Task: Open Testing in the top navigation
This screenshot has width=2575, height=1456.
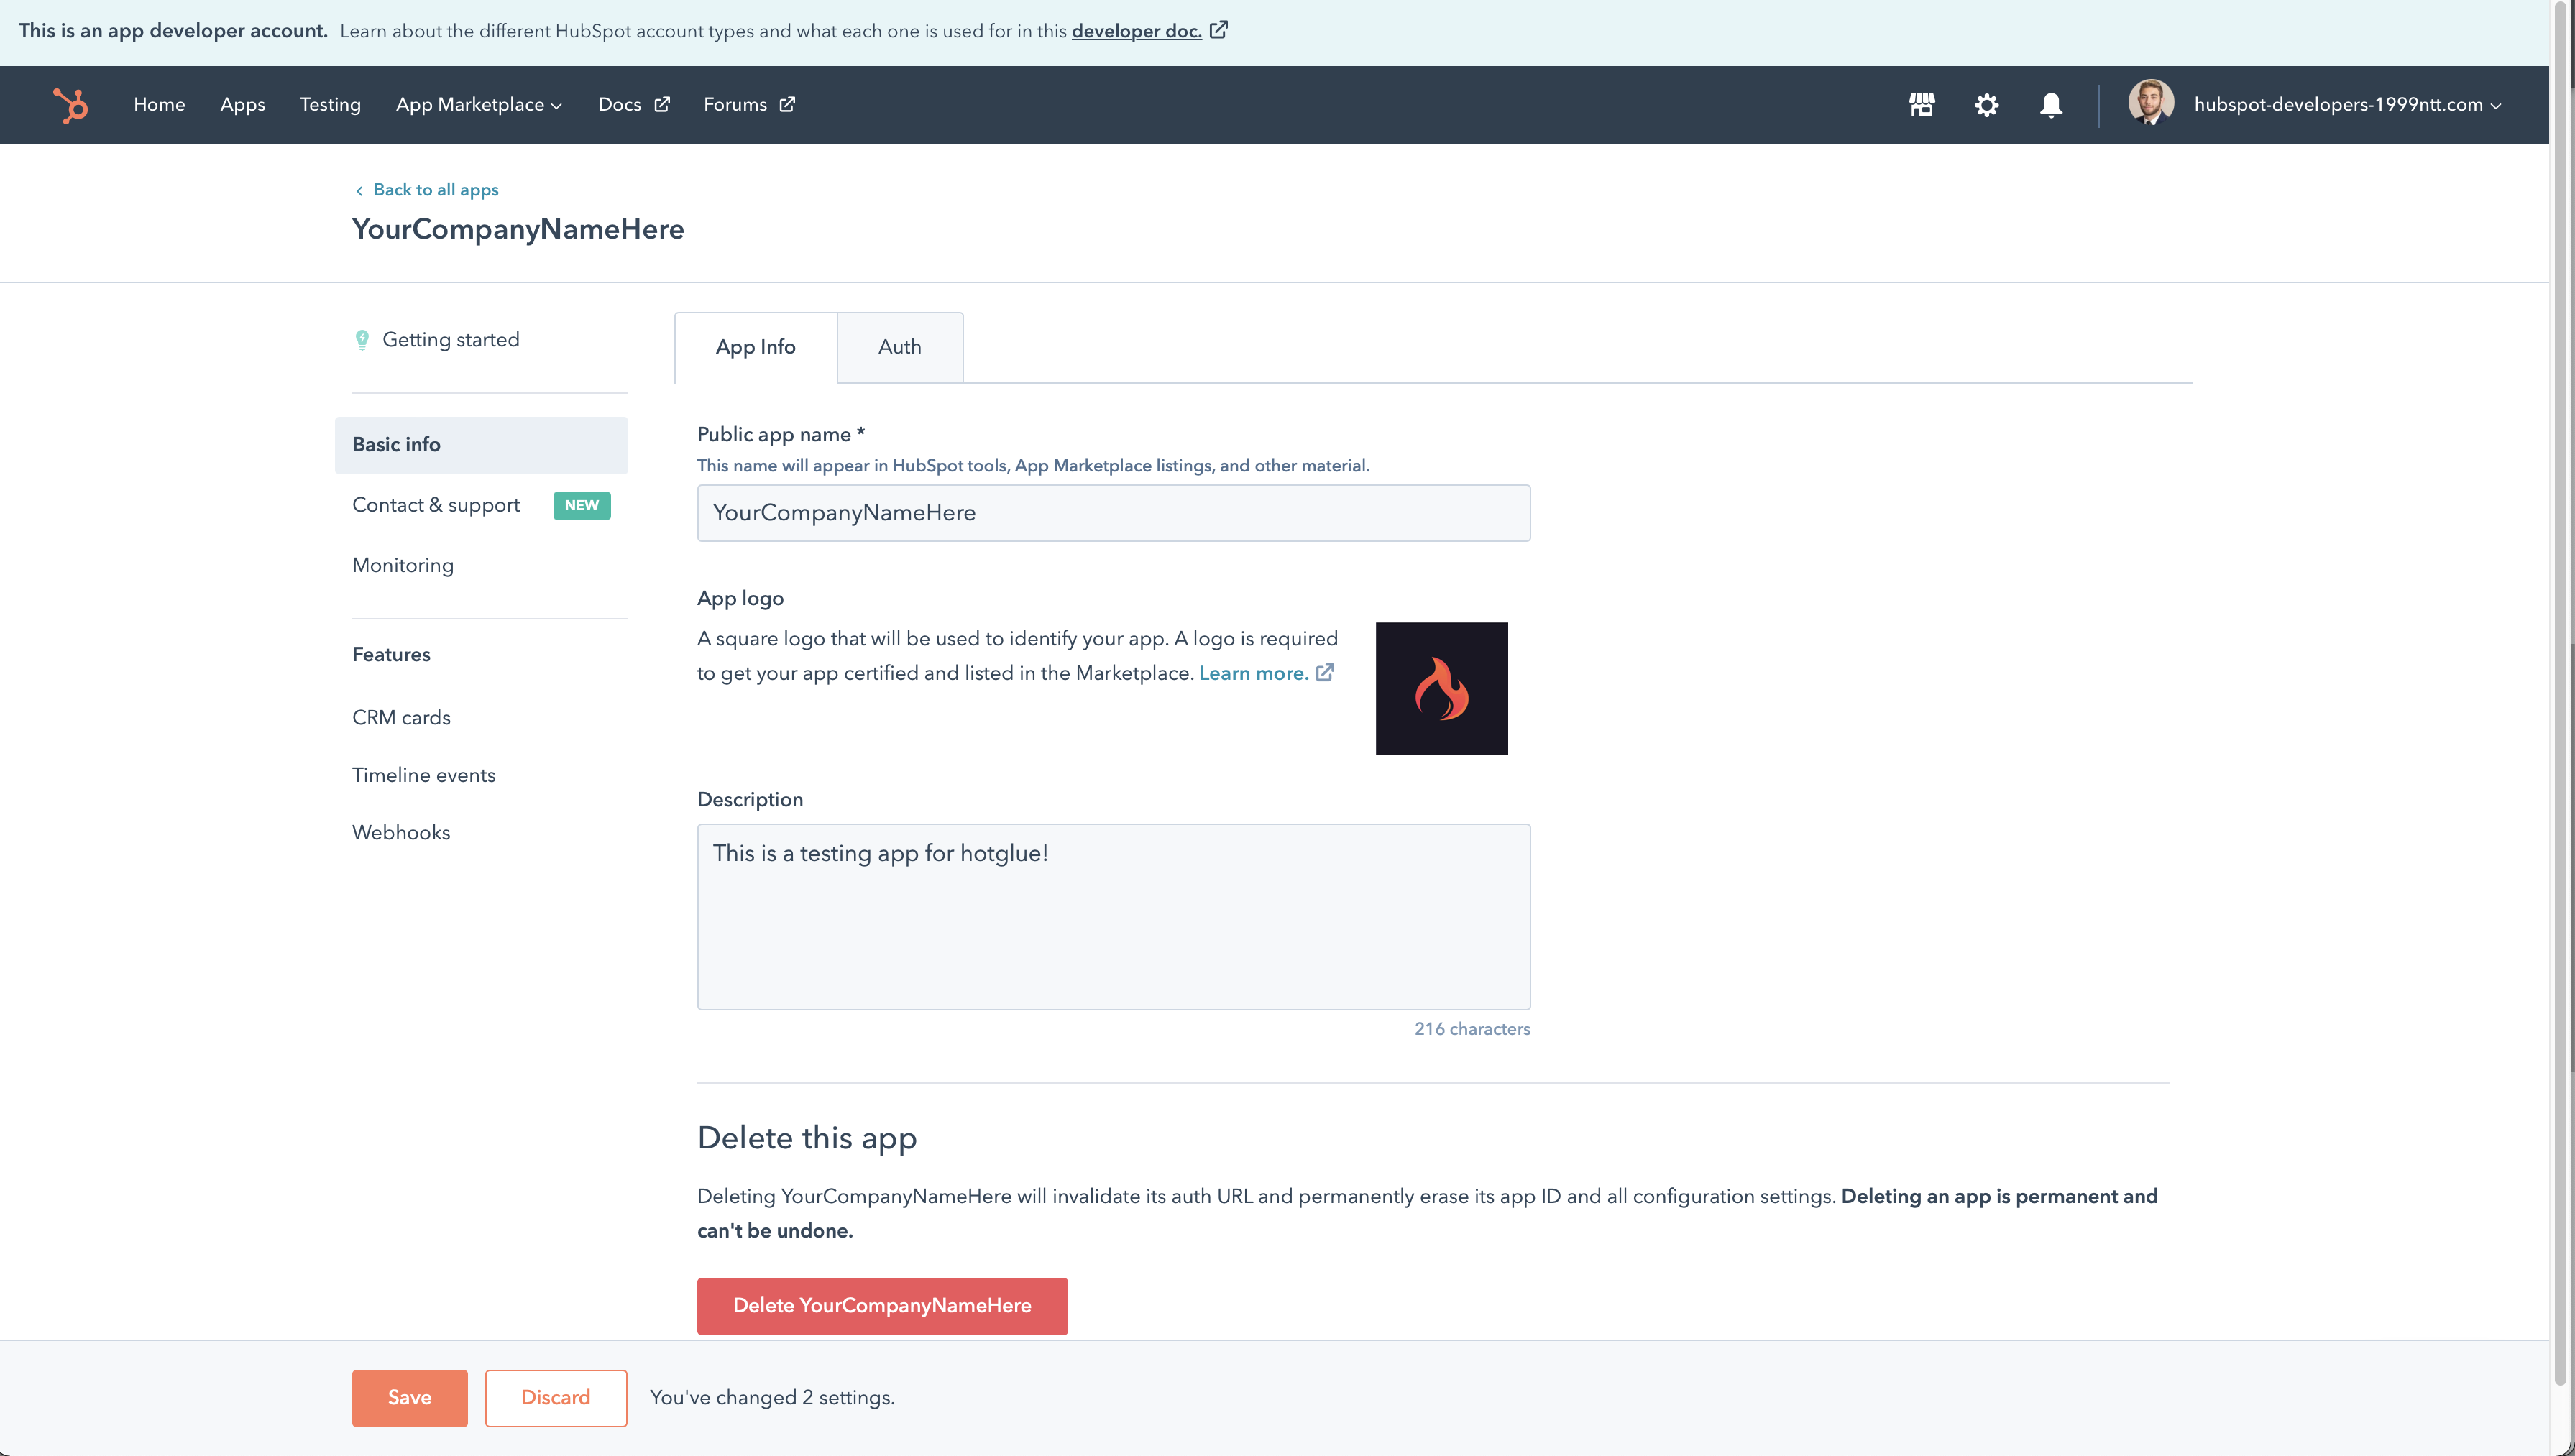Action: pos(330,105)
